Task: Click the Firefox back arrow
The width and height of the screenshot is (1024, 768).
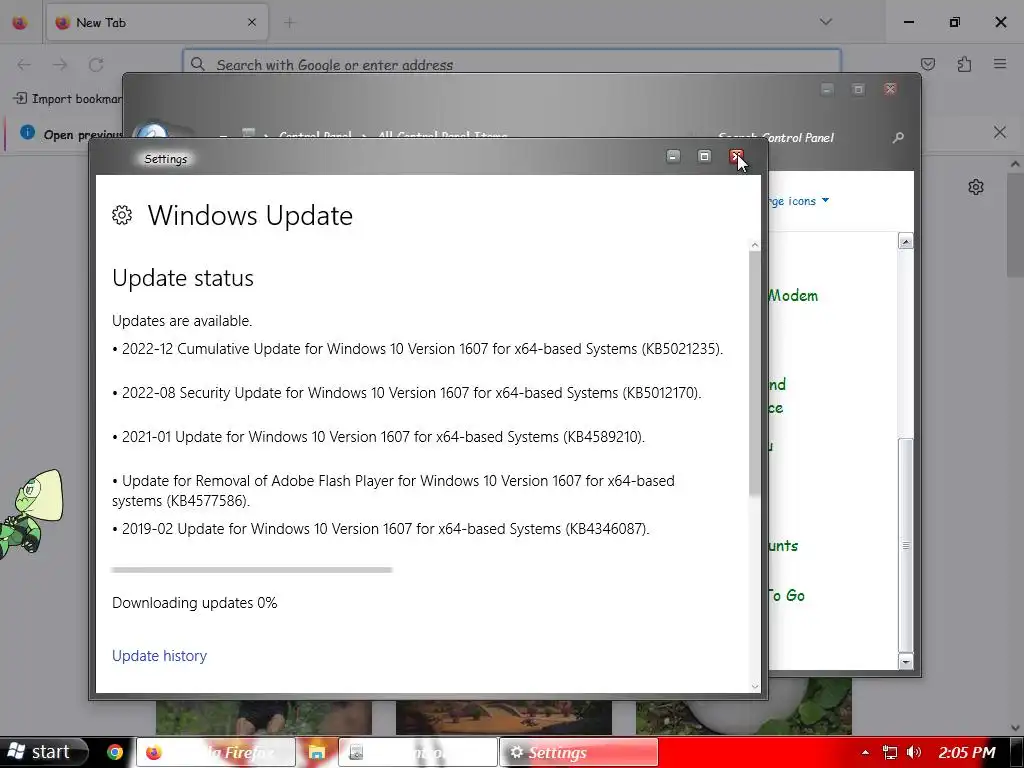Action: (x=24, y=65)
